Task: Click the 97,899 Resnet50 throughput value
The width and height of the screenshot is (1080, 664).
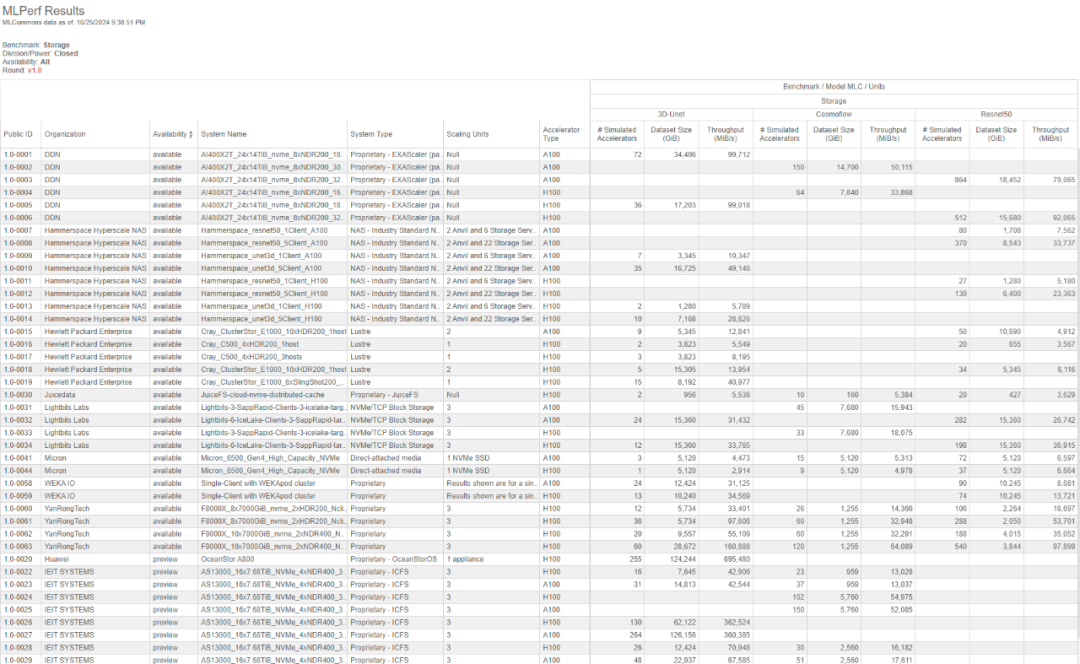Action: (x=1063, y=546)
